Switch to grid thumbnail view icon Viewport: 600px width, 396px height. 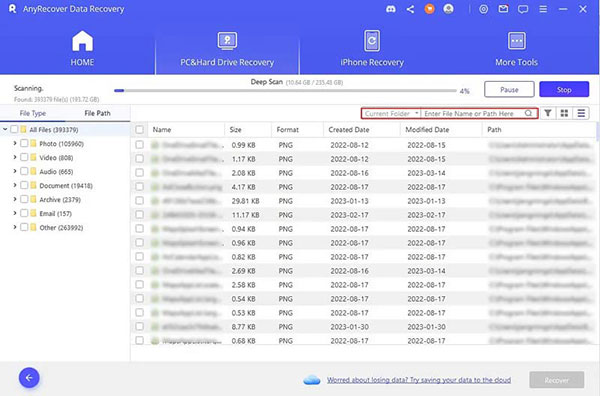tap(564, 113)
